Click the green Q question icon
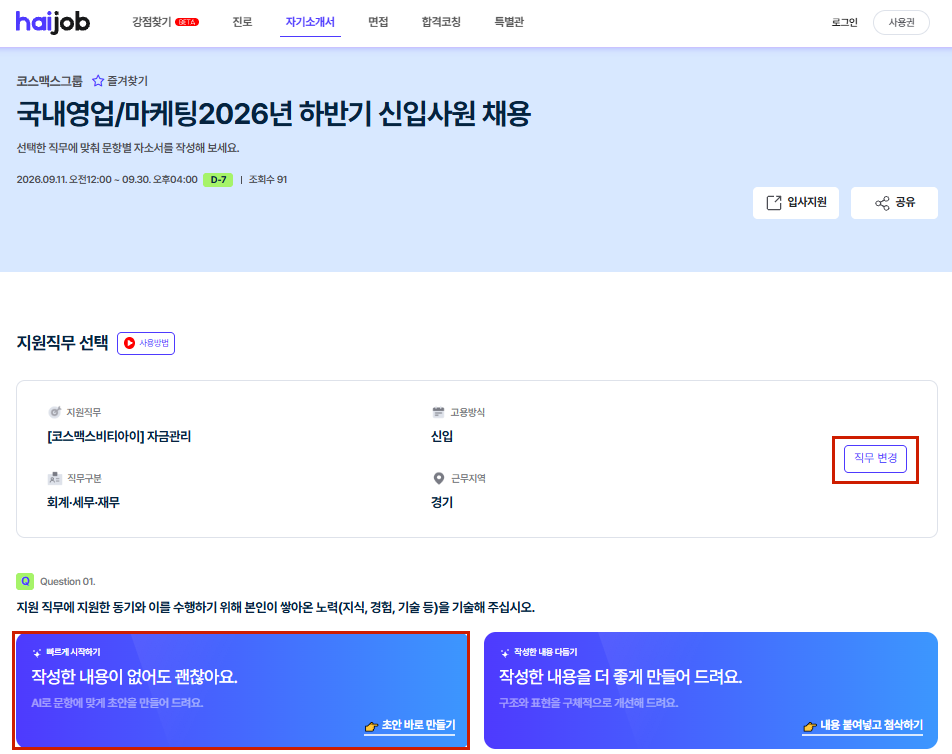 click(25, 581)
